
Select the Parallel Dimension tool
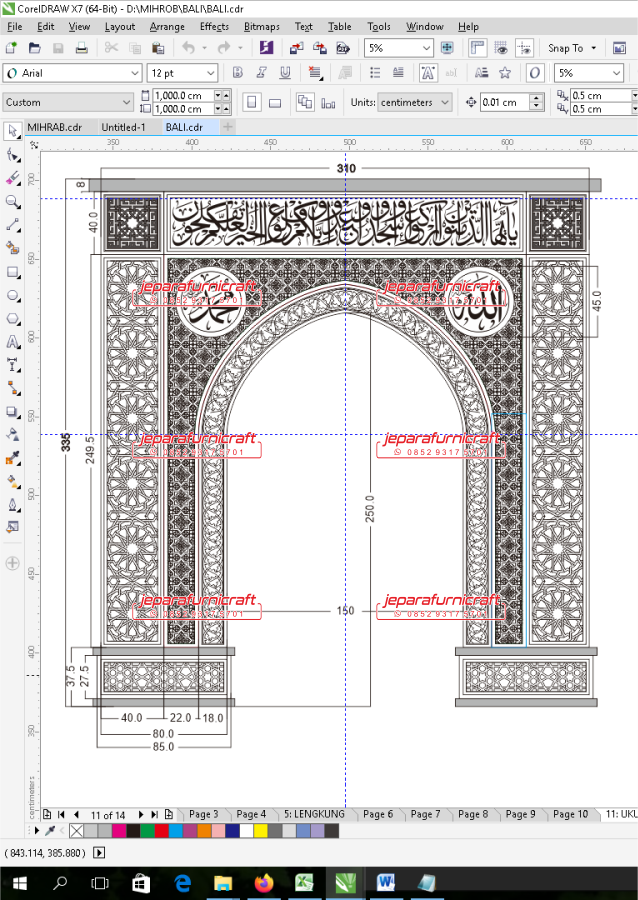[13, 365]
